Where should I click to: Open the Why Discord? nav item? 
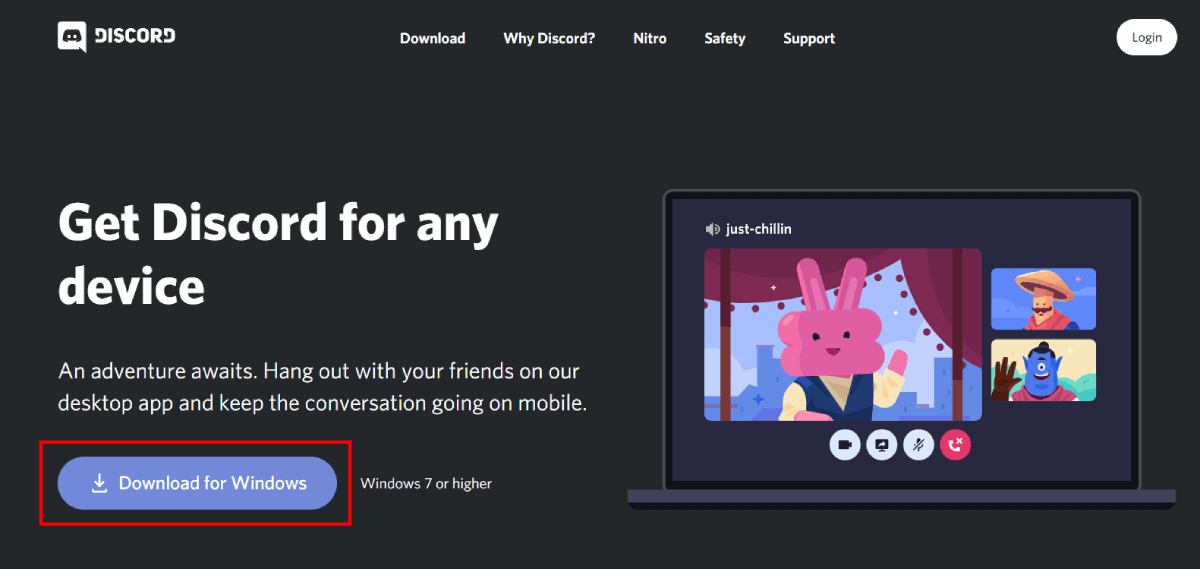point(549,38)
